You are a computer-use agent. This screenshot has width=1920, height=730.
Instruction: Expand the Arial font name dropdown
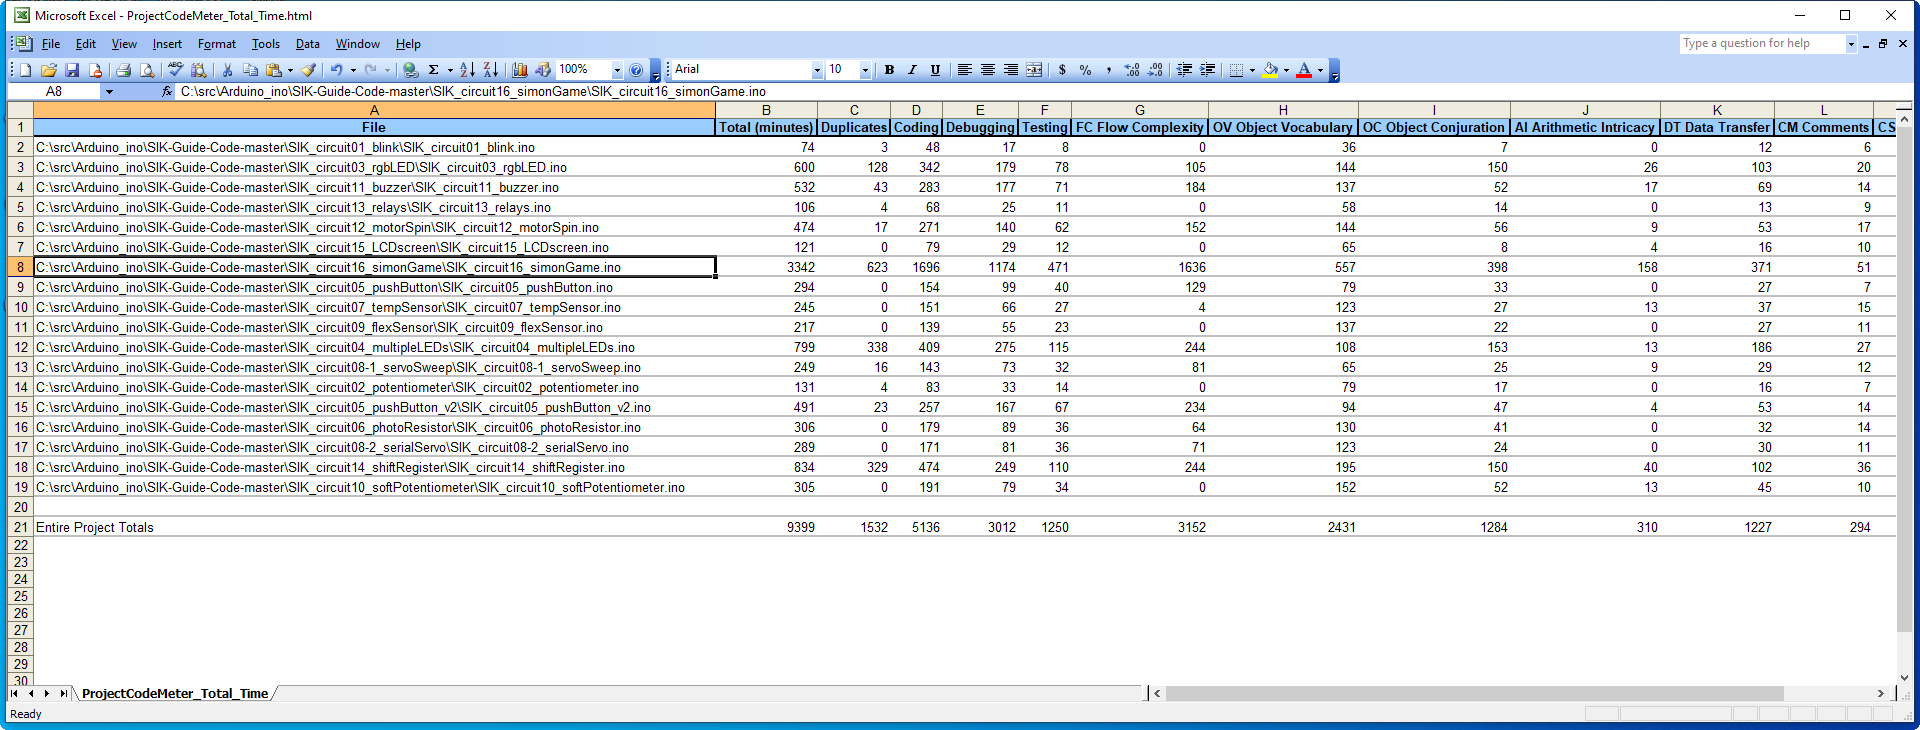coord(817,70)
